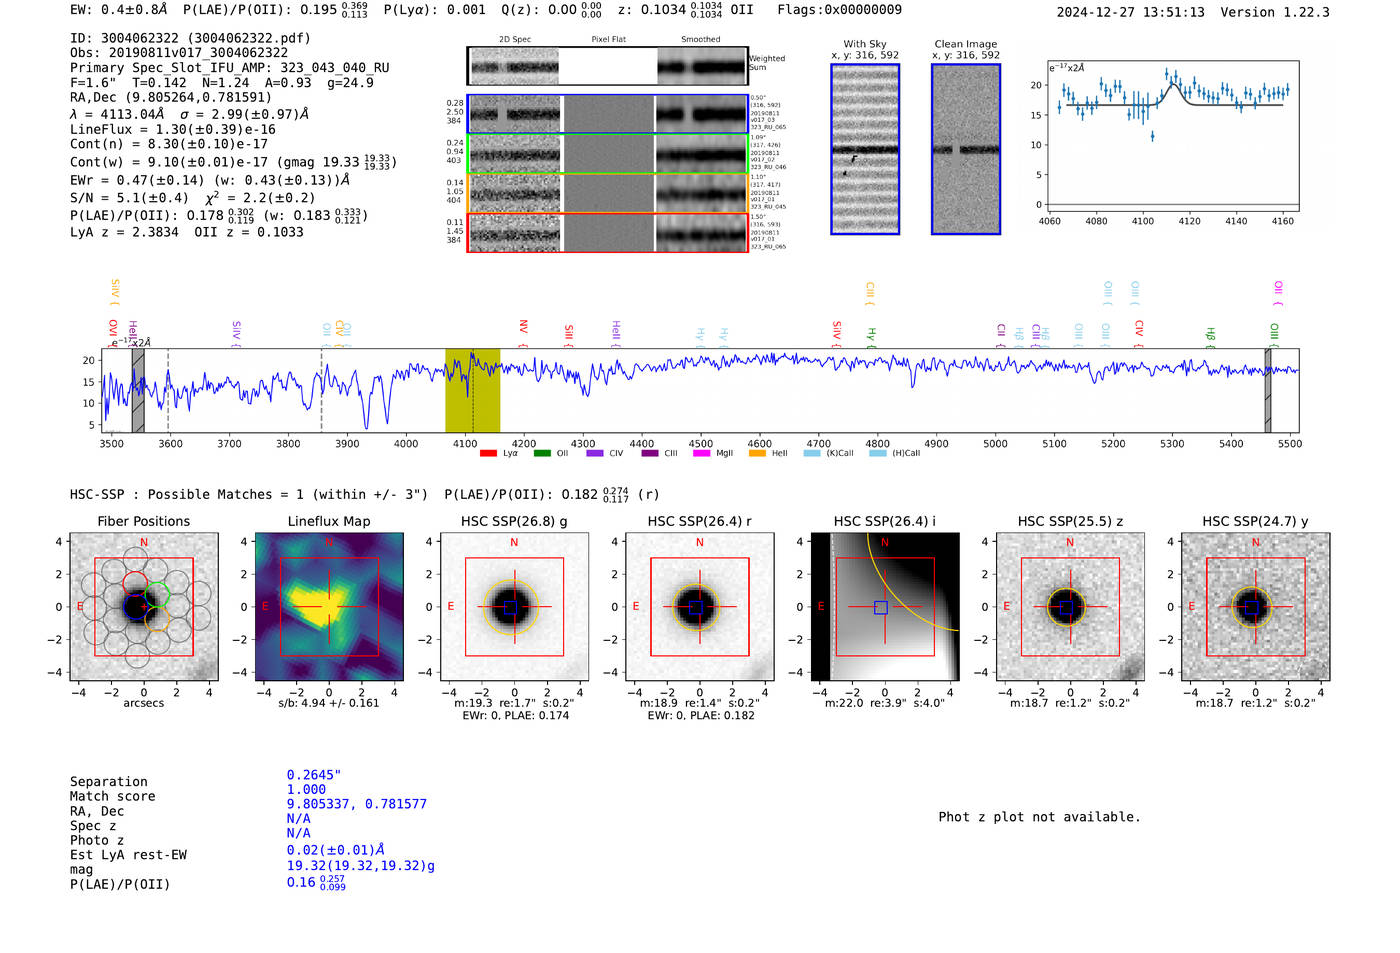Click the Fiber Positions image panel
Screen dimensions: 1400x953
tap(143, 607)
